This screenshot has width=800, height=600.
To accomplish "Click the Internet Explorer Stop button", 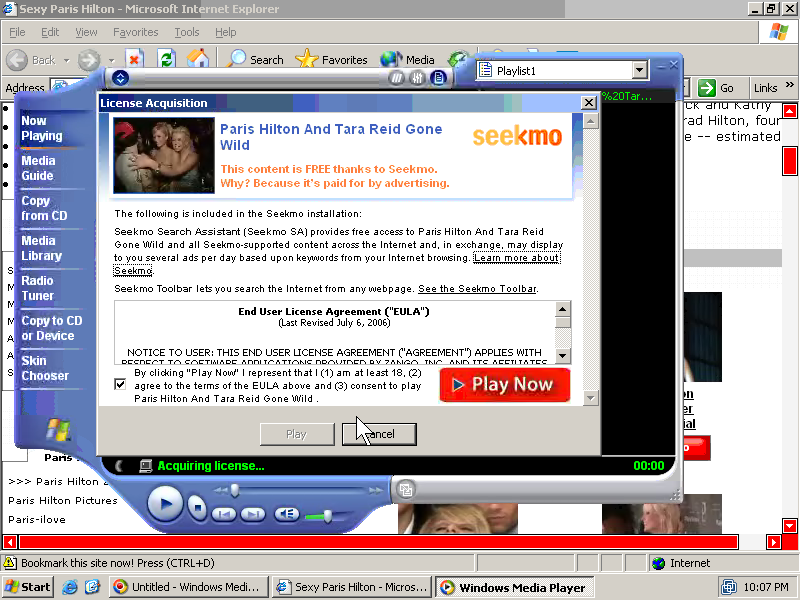I will 134,60.
